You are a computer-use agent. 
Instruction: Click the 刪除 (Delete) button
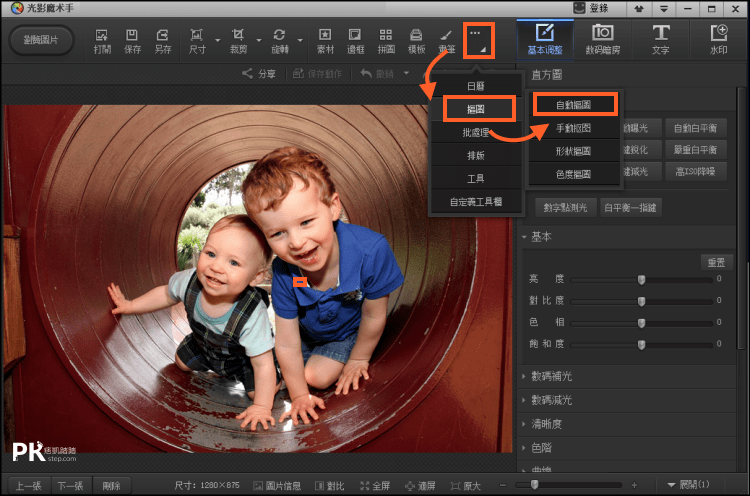(x=112, y=486)
